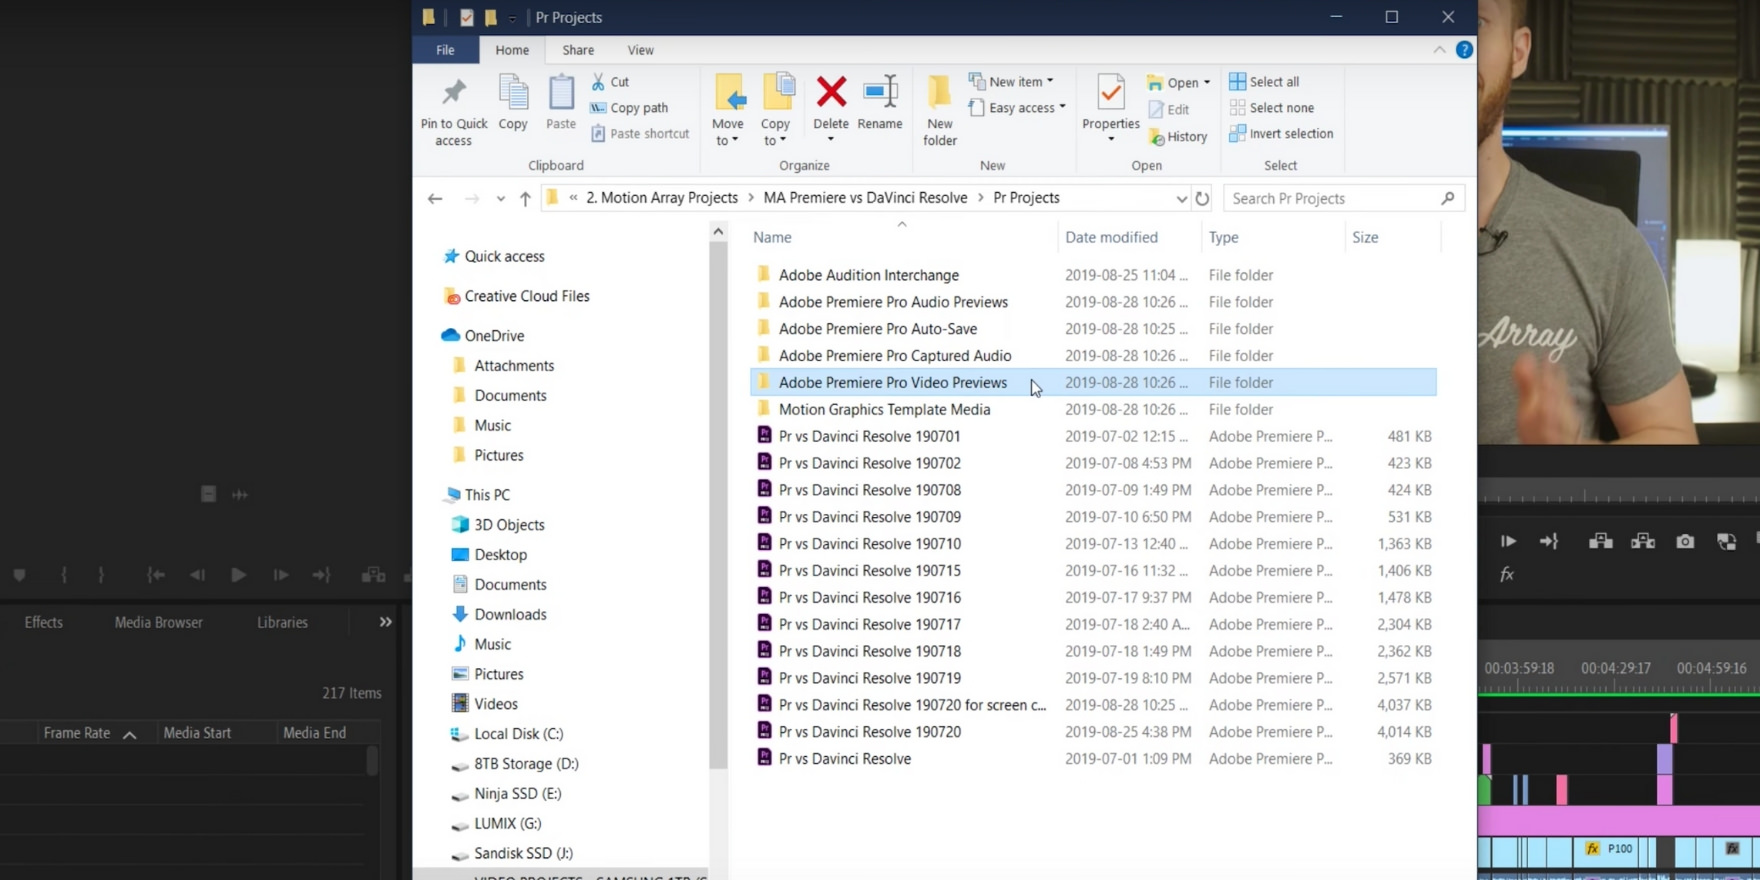Image resolution: width=1760 pixels, height=880 pixels.
Task: Select Creative Cloud Files in sidebar
Action: 527,297
